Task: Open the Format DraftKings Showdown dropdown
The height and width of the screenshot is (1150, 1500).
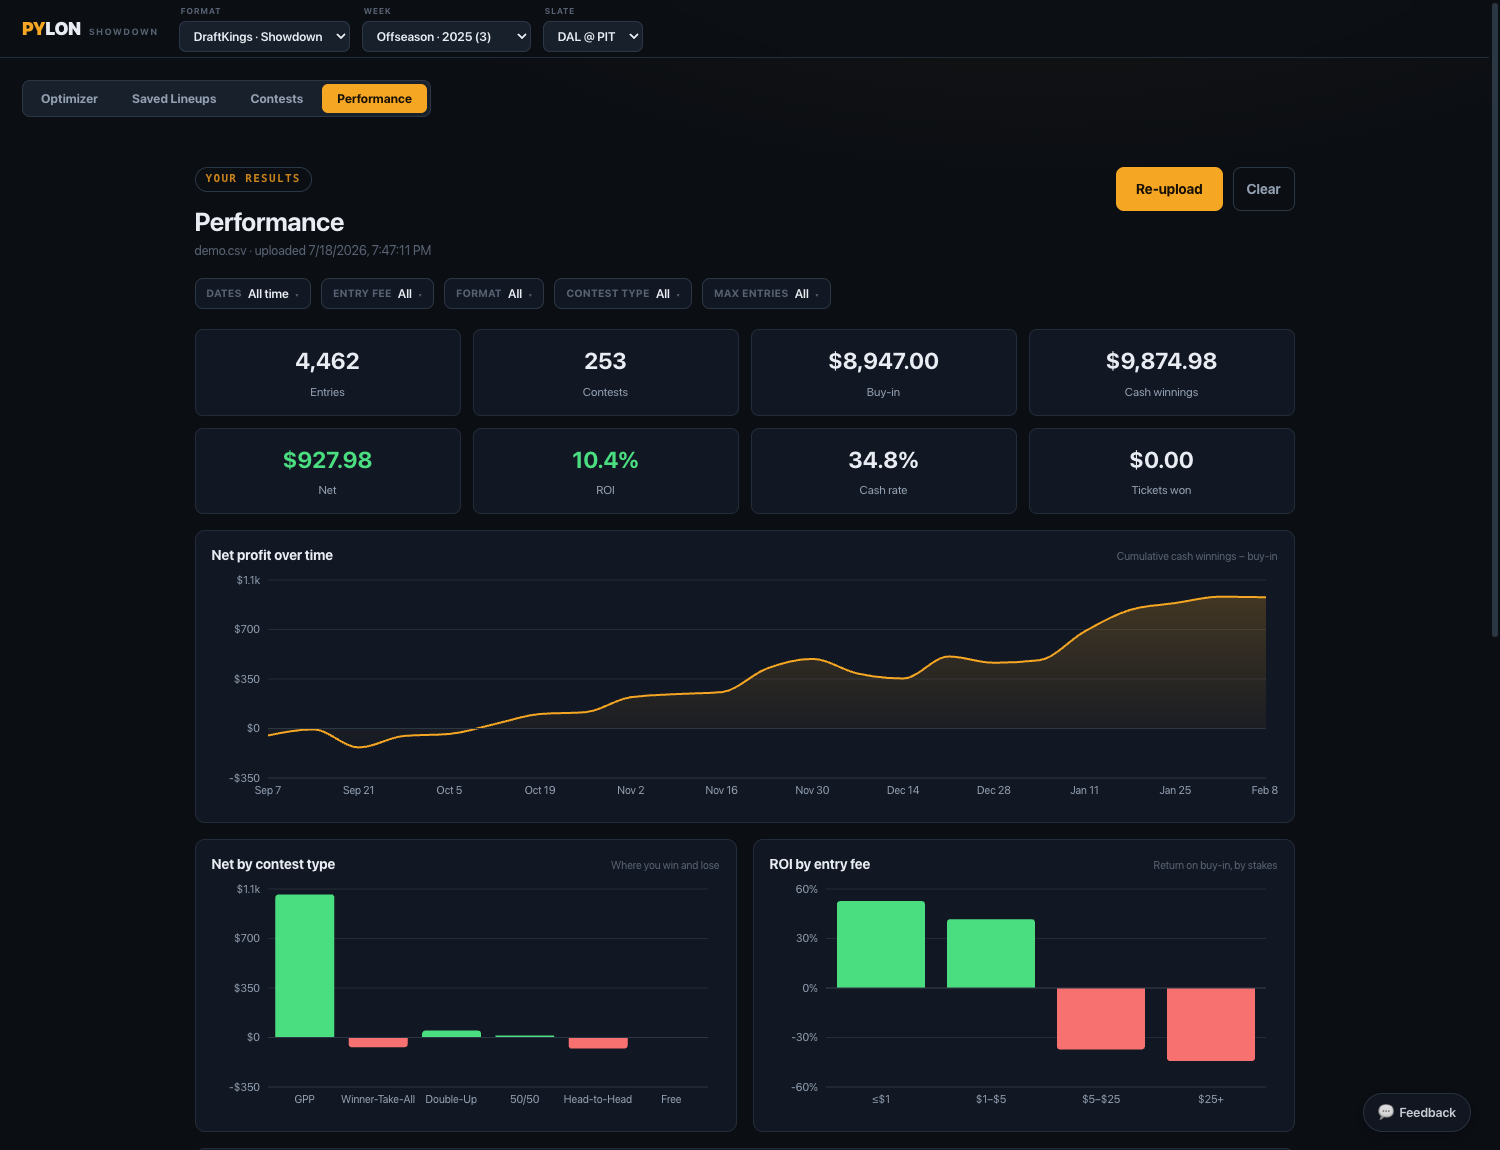Action: click(x=264, y=37)
